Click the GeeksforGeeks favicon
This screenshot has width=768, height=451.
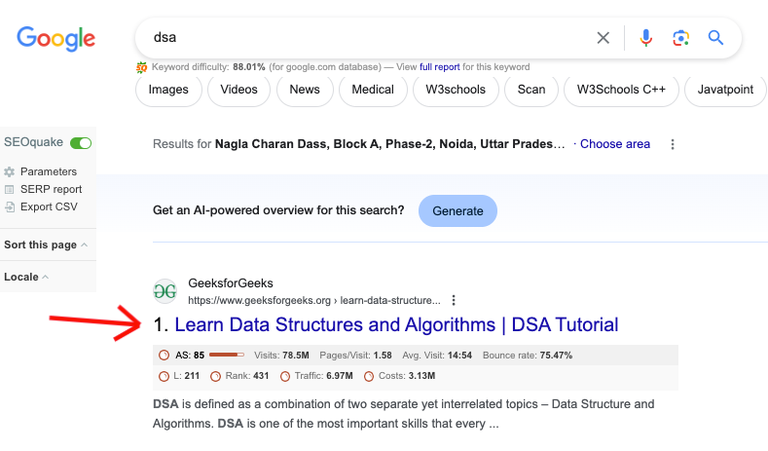[165, 291]
